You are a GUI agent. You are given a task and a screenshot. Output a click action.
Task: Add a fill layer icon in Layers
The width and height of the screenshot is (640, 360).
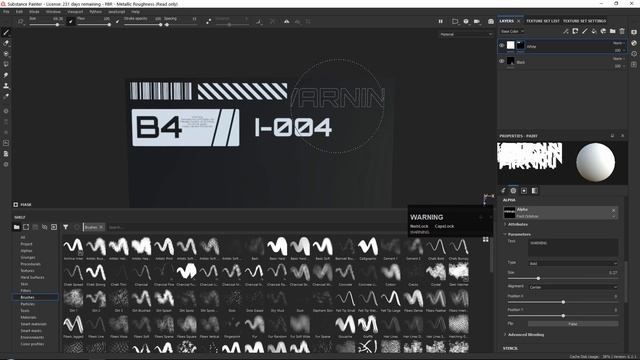click(594, 31)
